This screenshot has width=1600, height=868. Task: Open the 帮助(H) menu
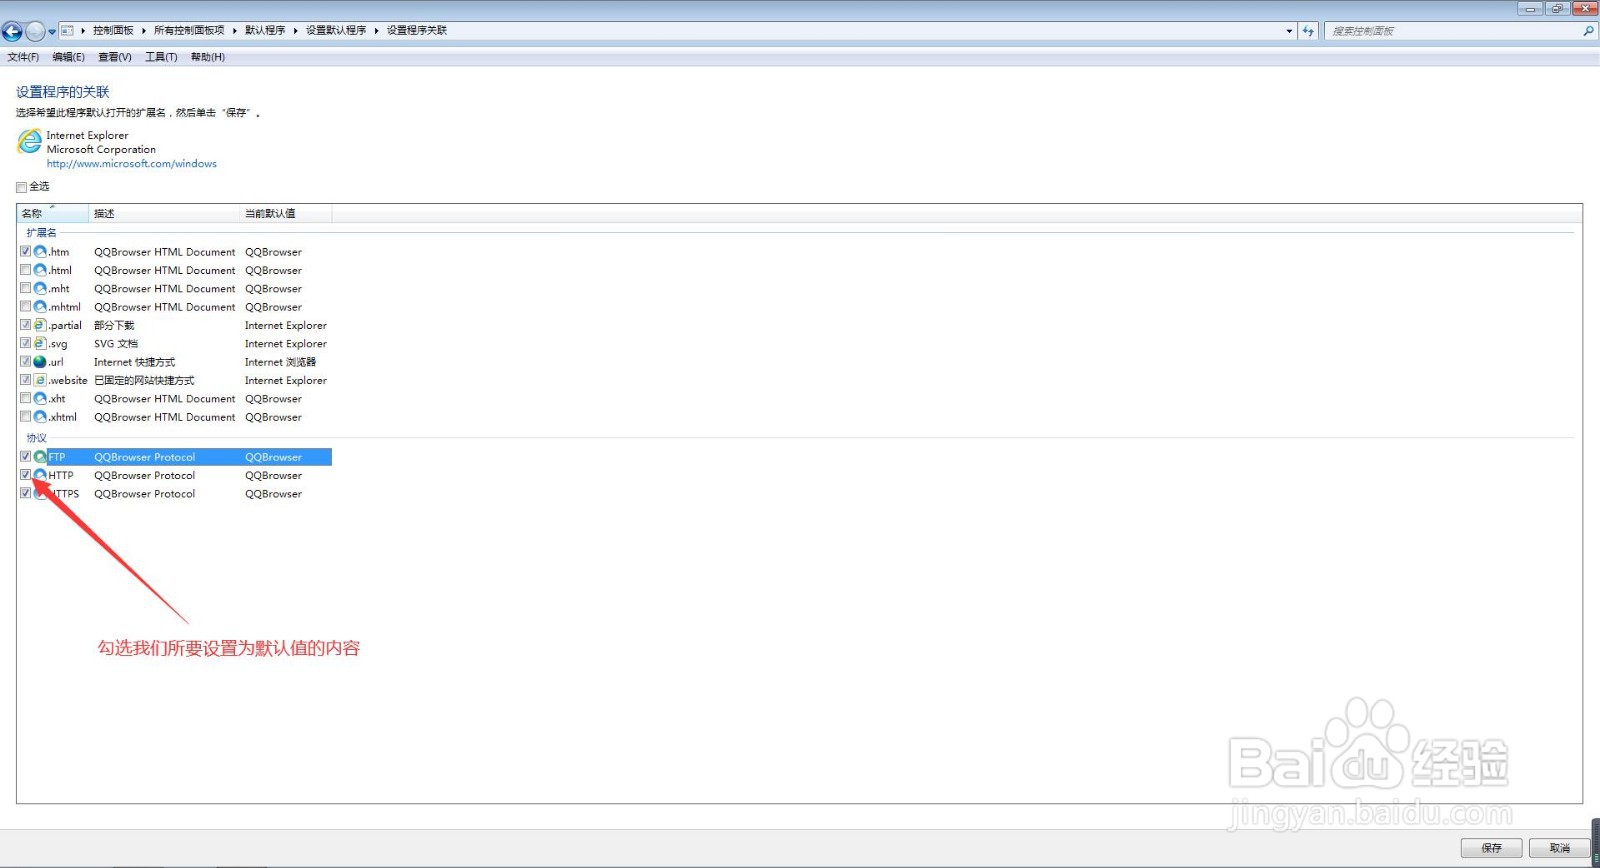(208, 57)
